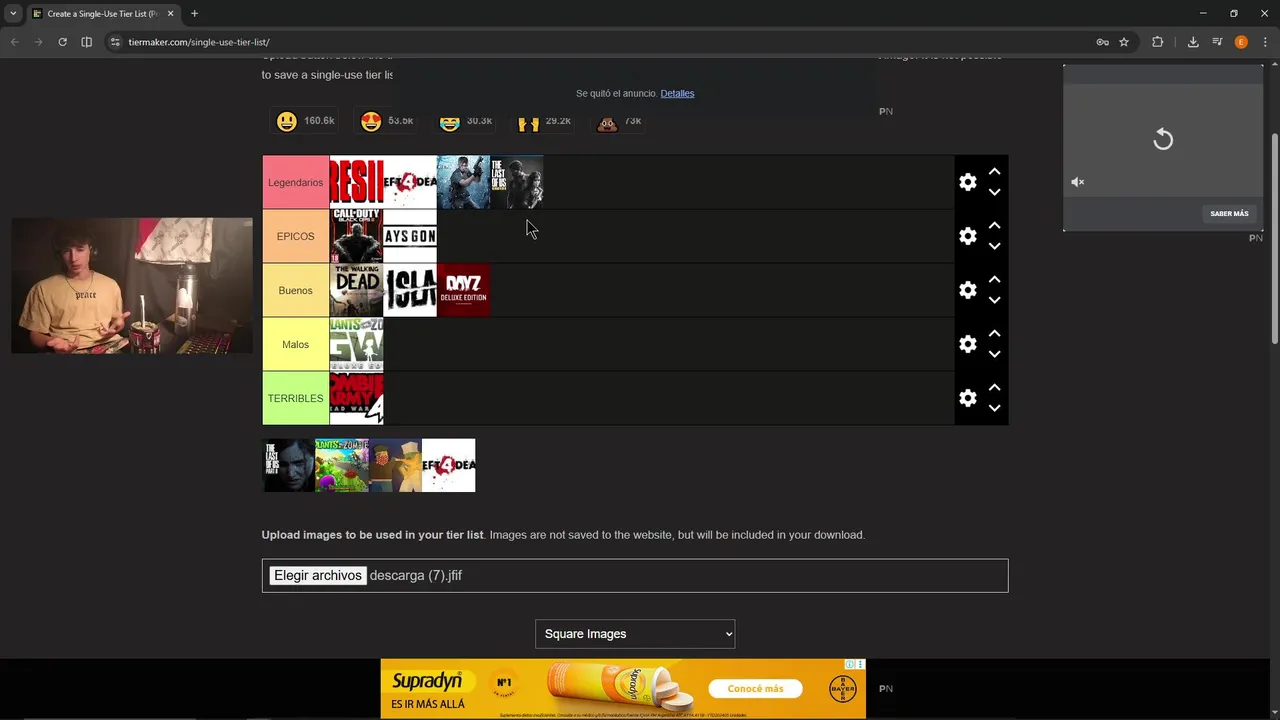
Task: Click Conocé más on Supradyn banner
Action: pyautogui.click(x=755, y=688)
